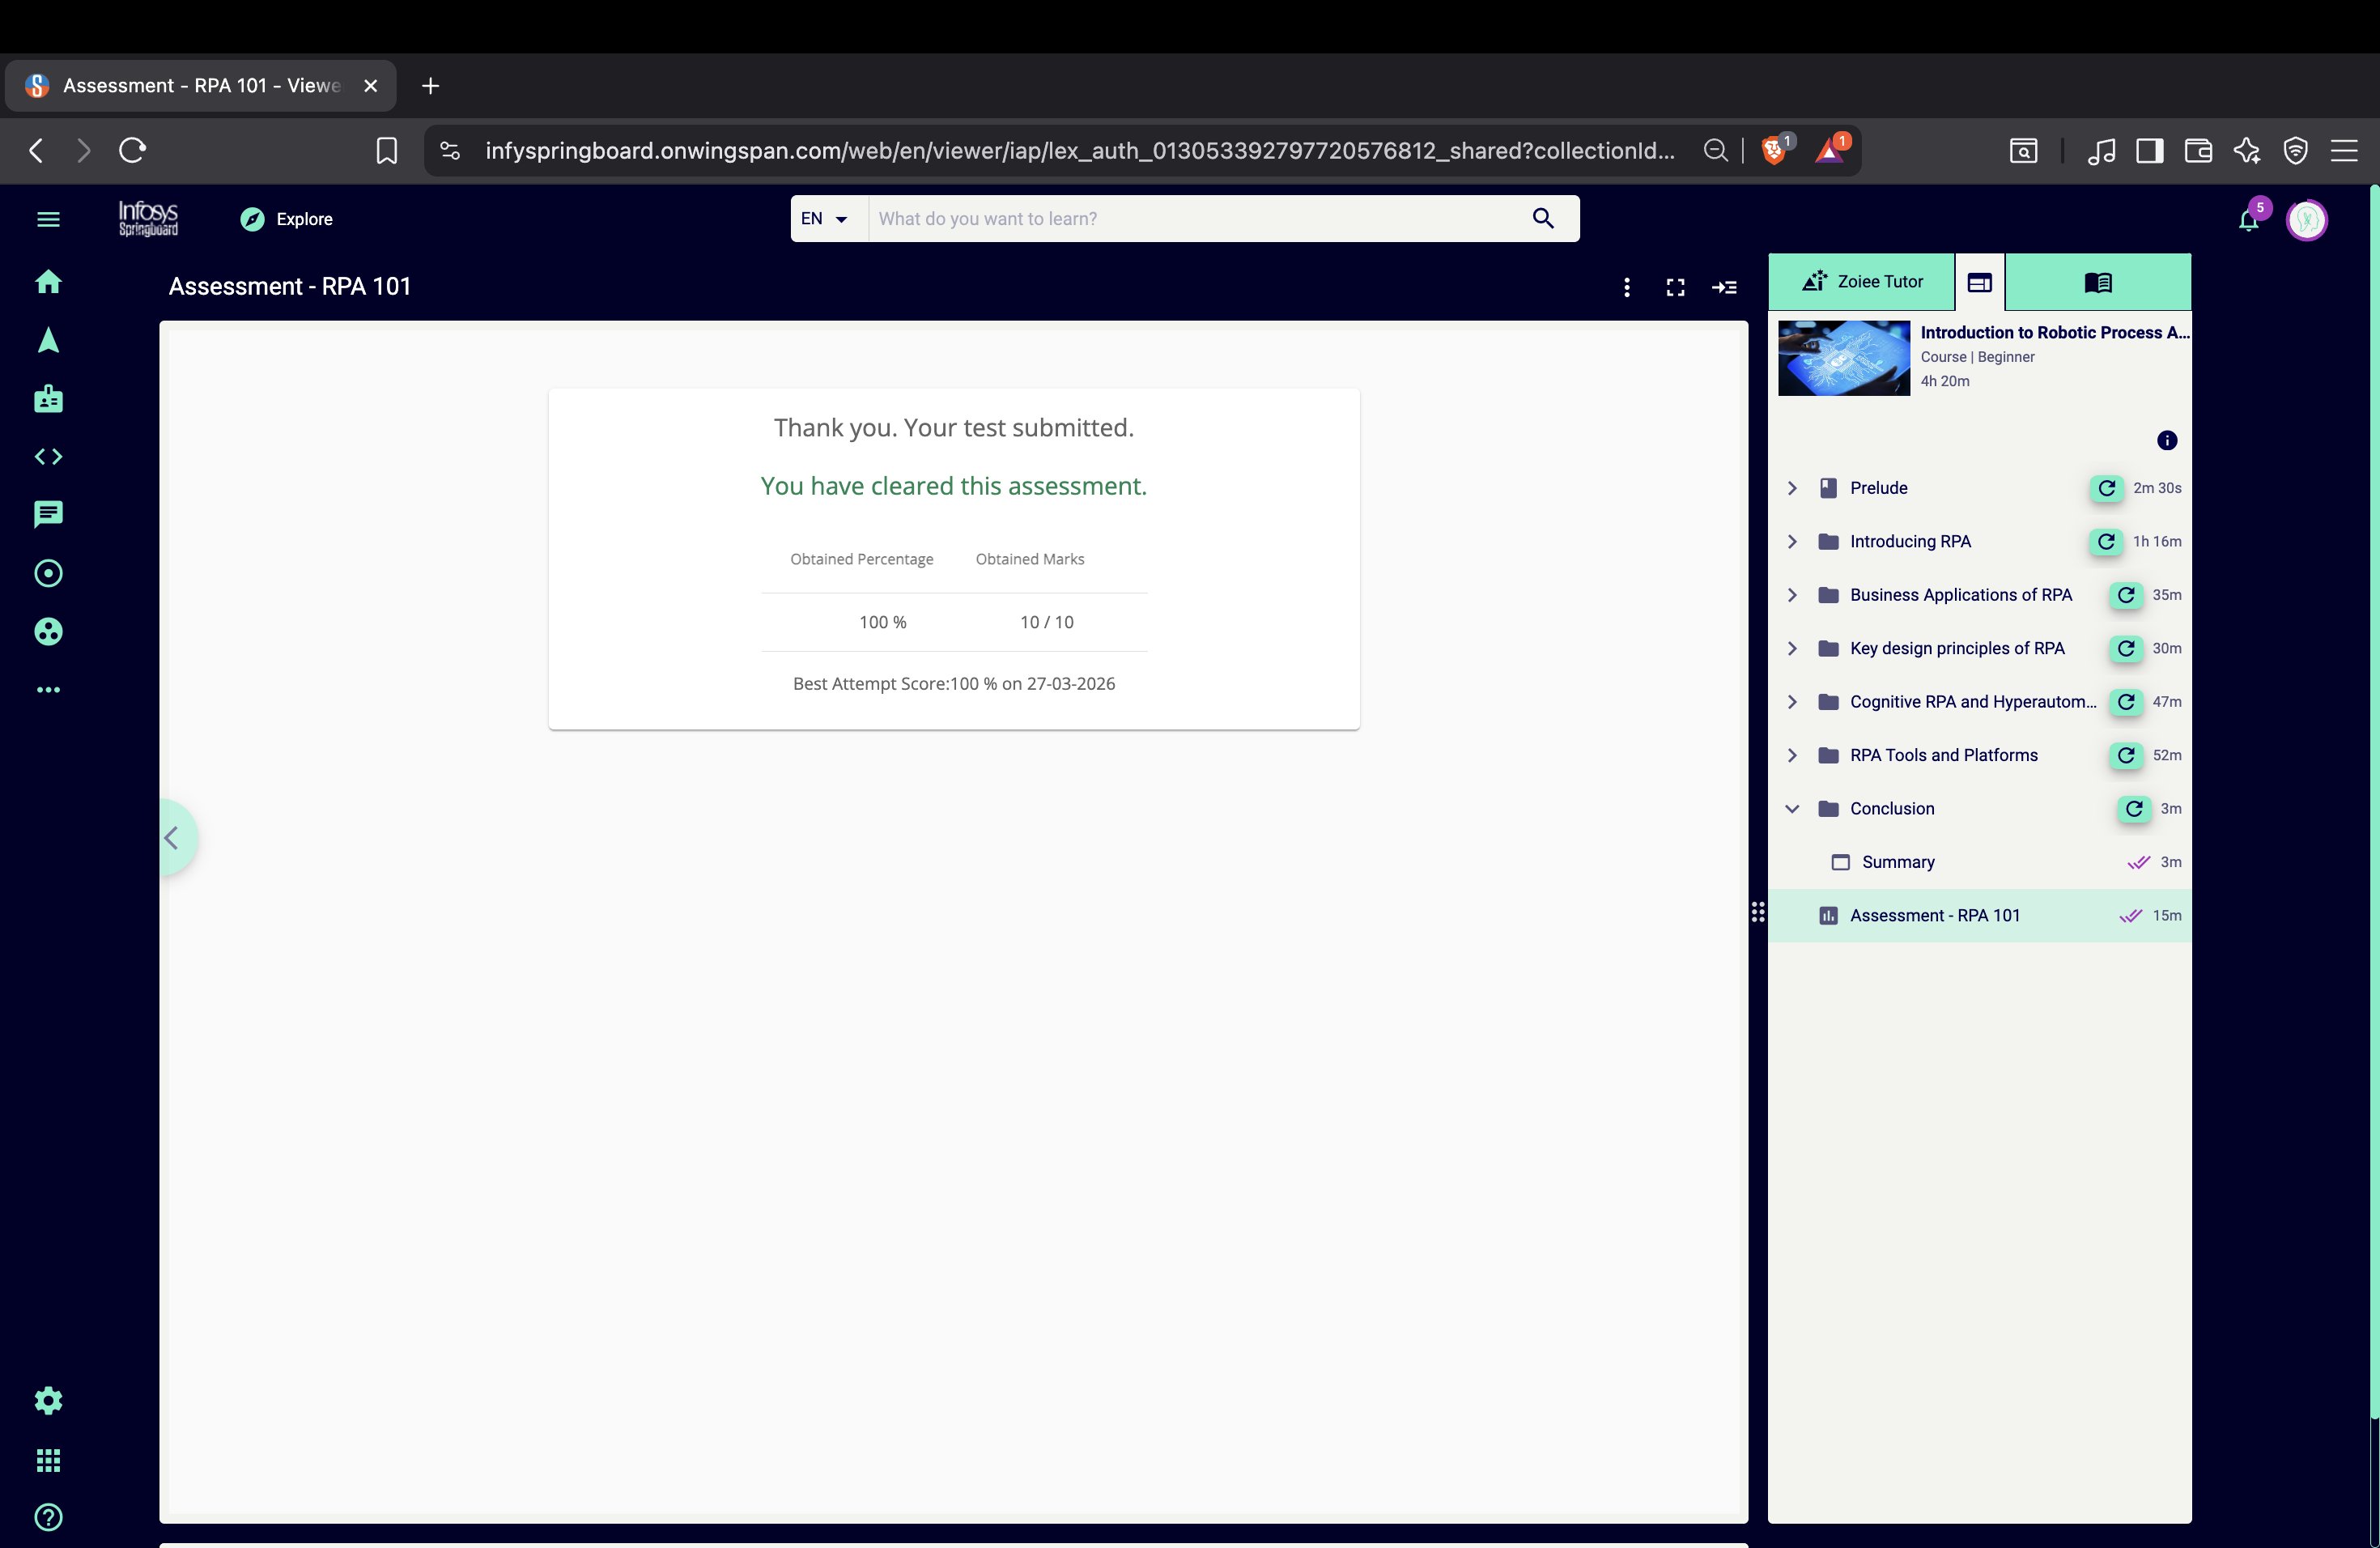Screen dimensions: 2380x1548
Task: Toggle the table of contents side panel
Action: [1724, 288]
